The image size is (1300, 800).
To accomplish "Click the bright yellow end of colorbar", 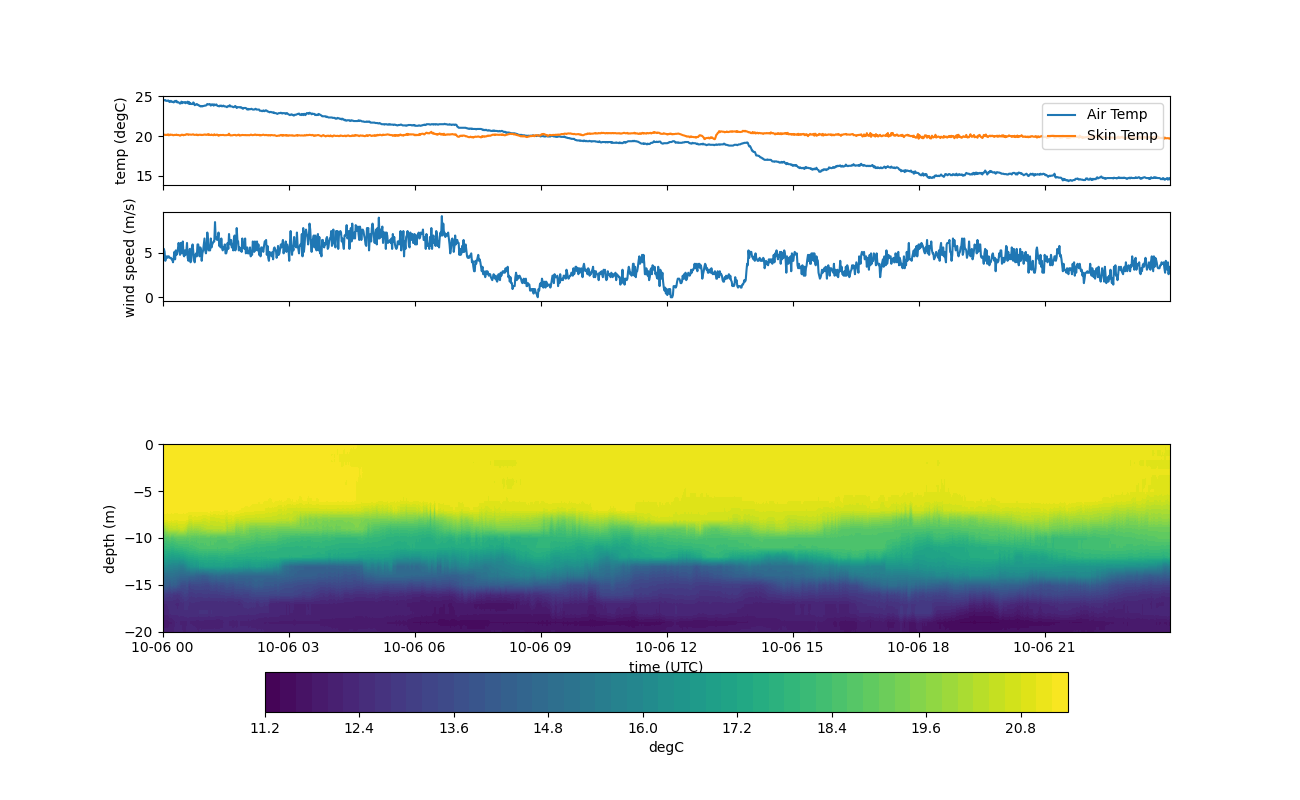I will [x=1060, y=692].
